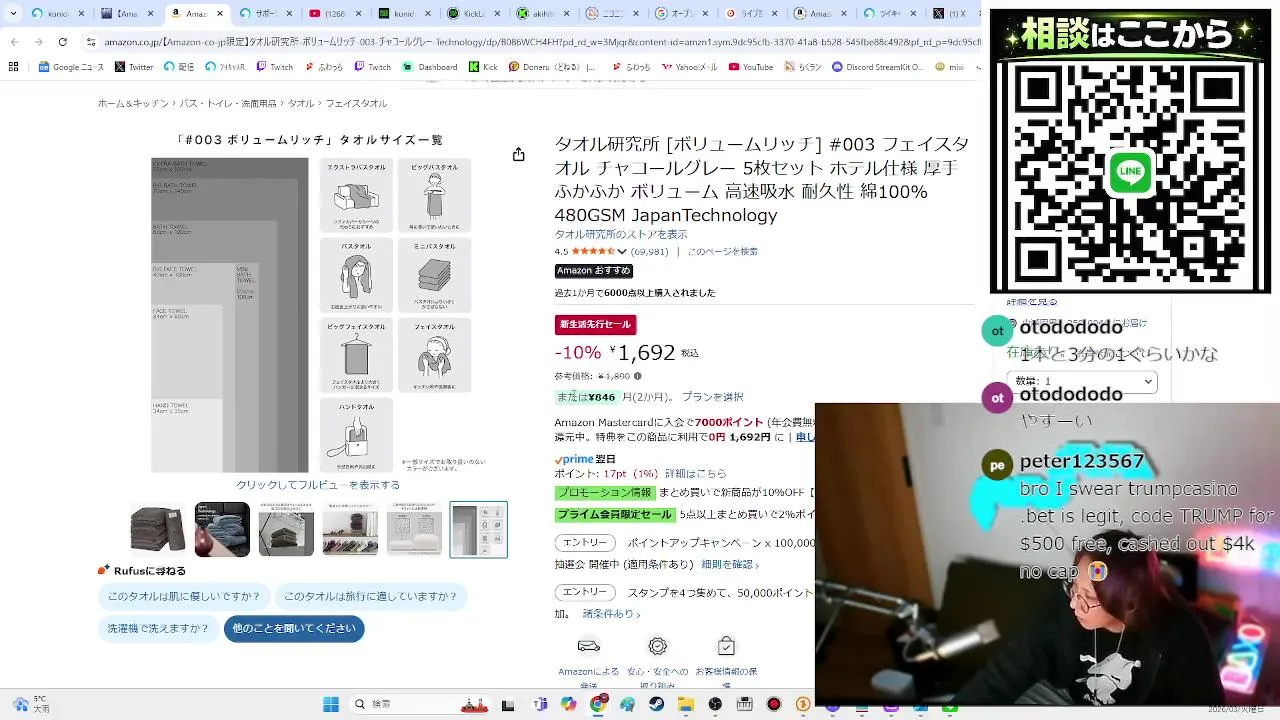Open the site information icon in address bar

pyautogui.click(x=91, y=42)
